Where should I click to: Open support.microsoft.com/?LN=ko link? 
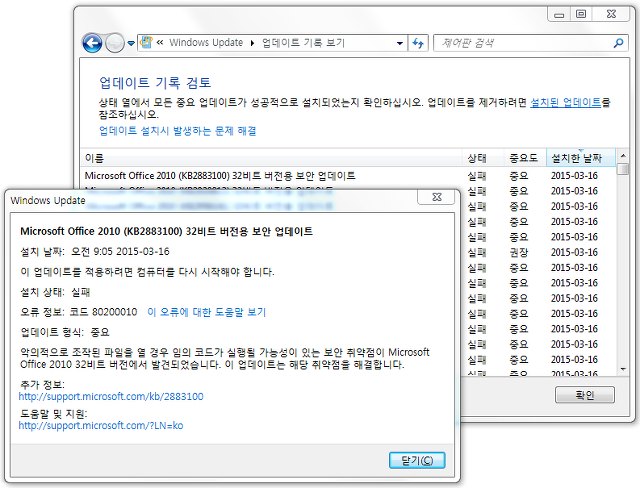click(101, 425)
